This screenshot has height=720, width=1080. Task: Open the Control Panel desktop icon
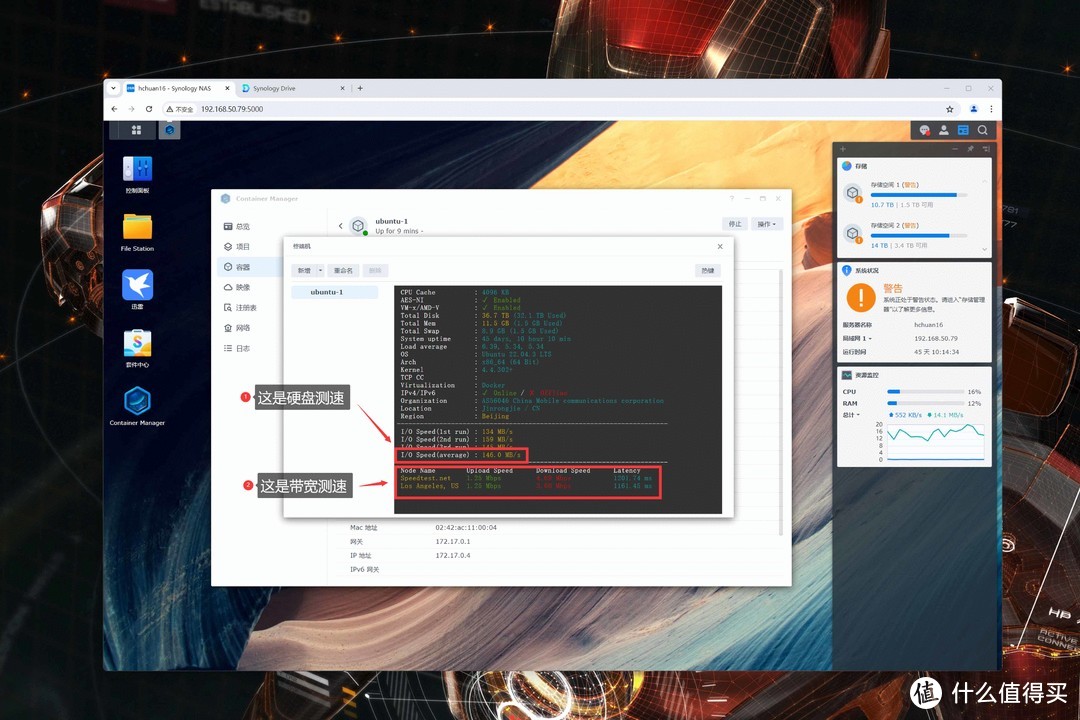click(137, 171)
